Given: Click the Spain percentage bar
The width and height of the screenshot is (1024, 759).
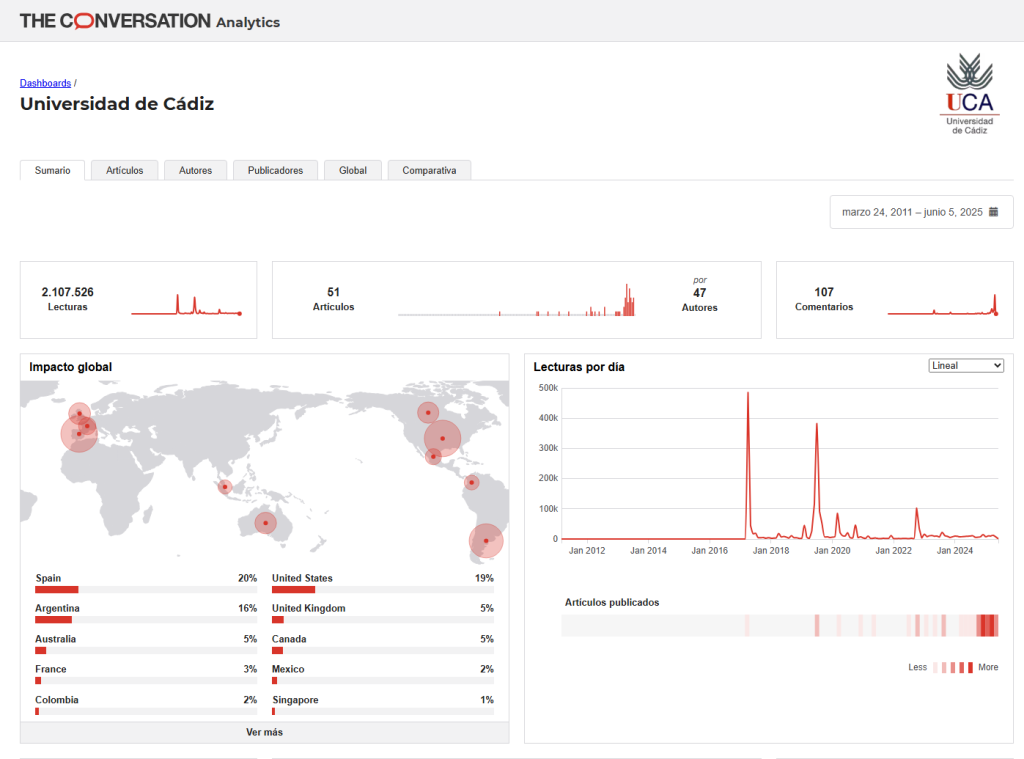Looking at the screenshot, I should (57, 590).
